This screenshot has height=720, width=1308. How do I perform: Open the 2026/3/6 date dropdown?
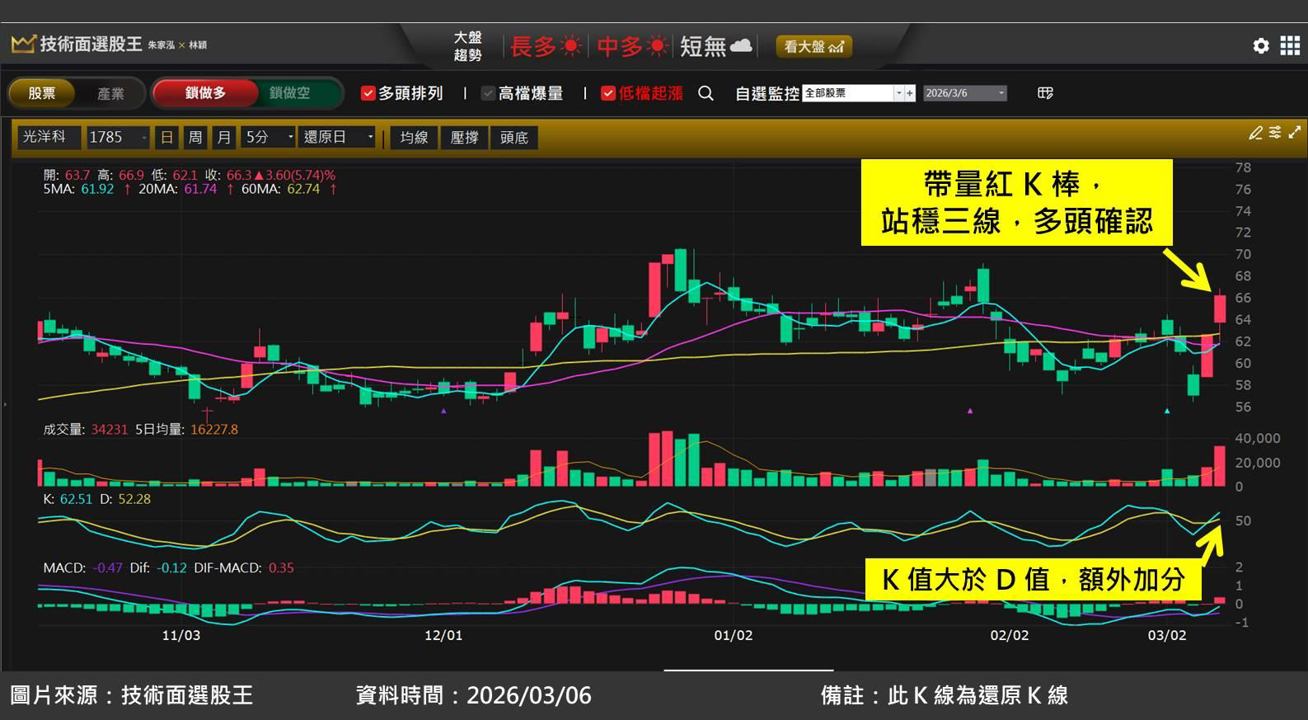tap(965, 93)
